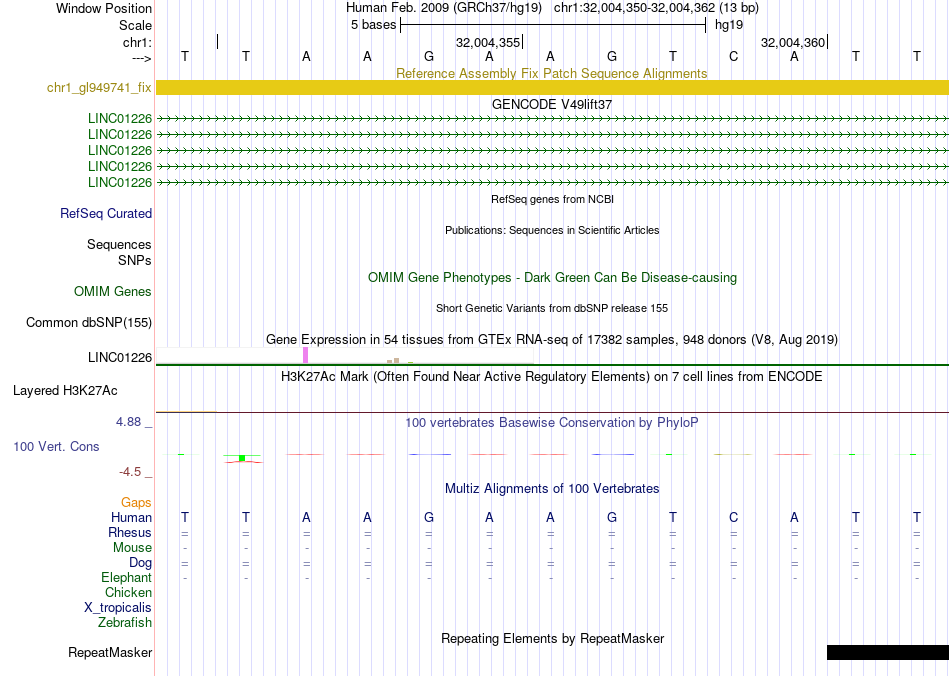Click the bright green PhyloP conservation bar

coord(242,458)
